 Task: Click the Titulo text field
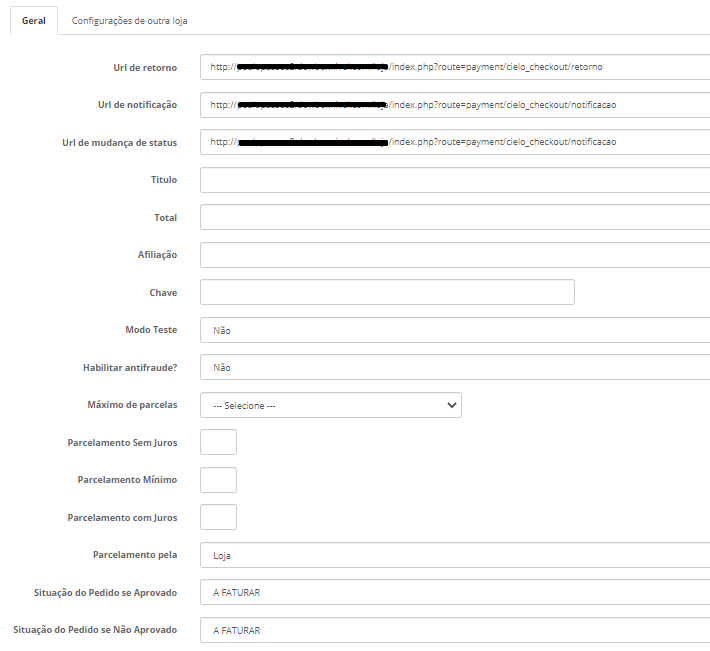(x=455, y=180)
